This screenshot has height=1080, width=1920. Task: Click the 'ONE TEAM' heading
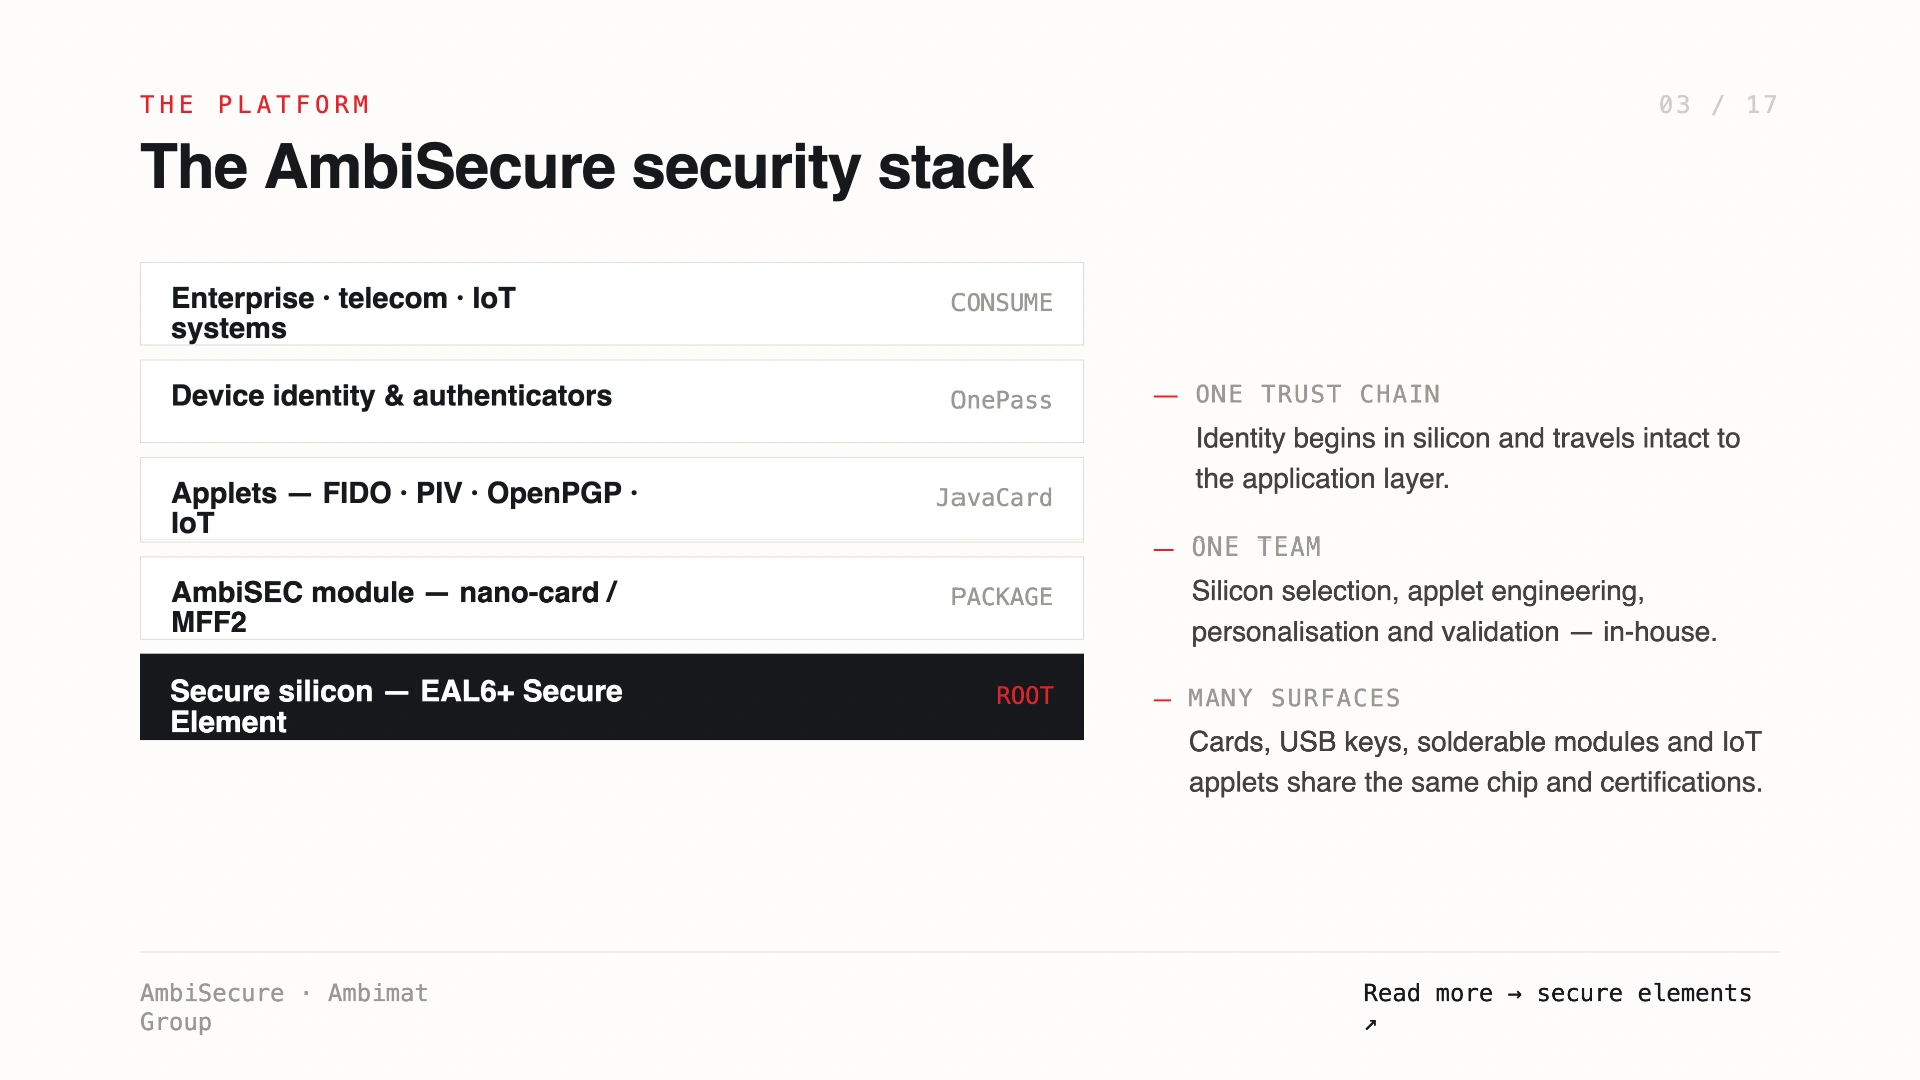point(1256,547)
